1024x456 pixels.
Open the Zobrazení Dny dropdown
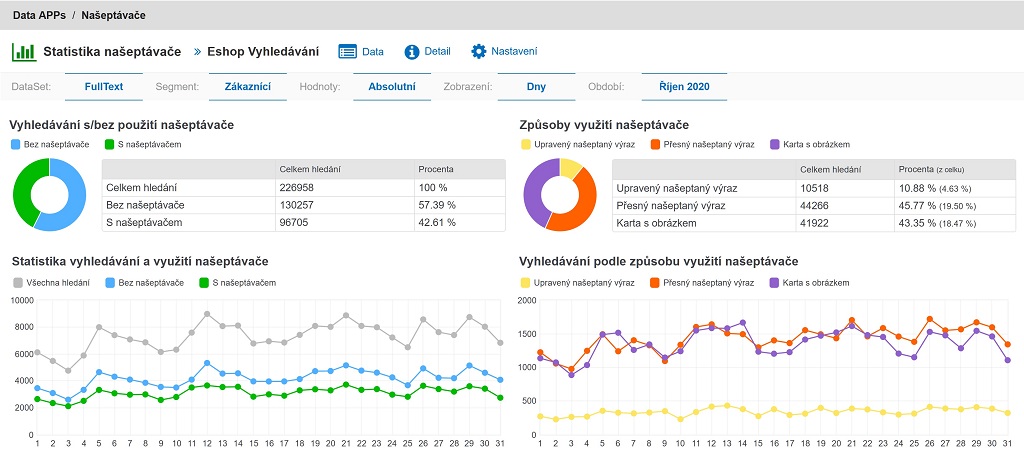pos(536,86)
